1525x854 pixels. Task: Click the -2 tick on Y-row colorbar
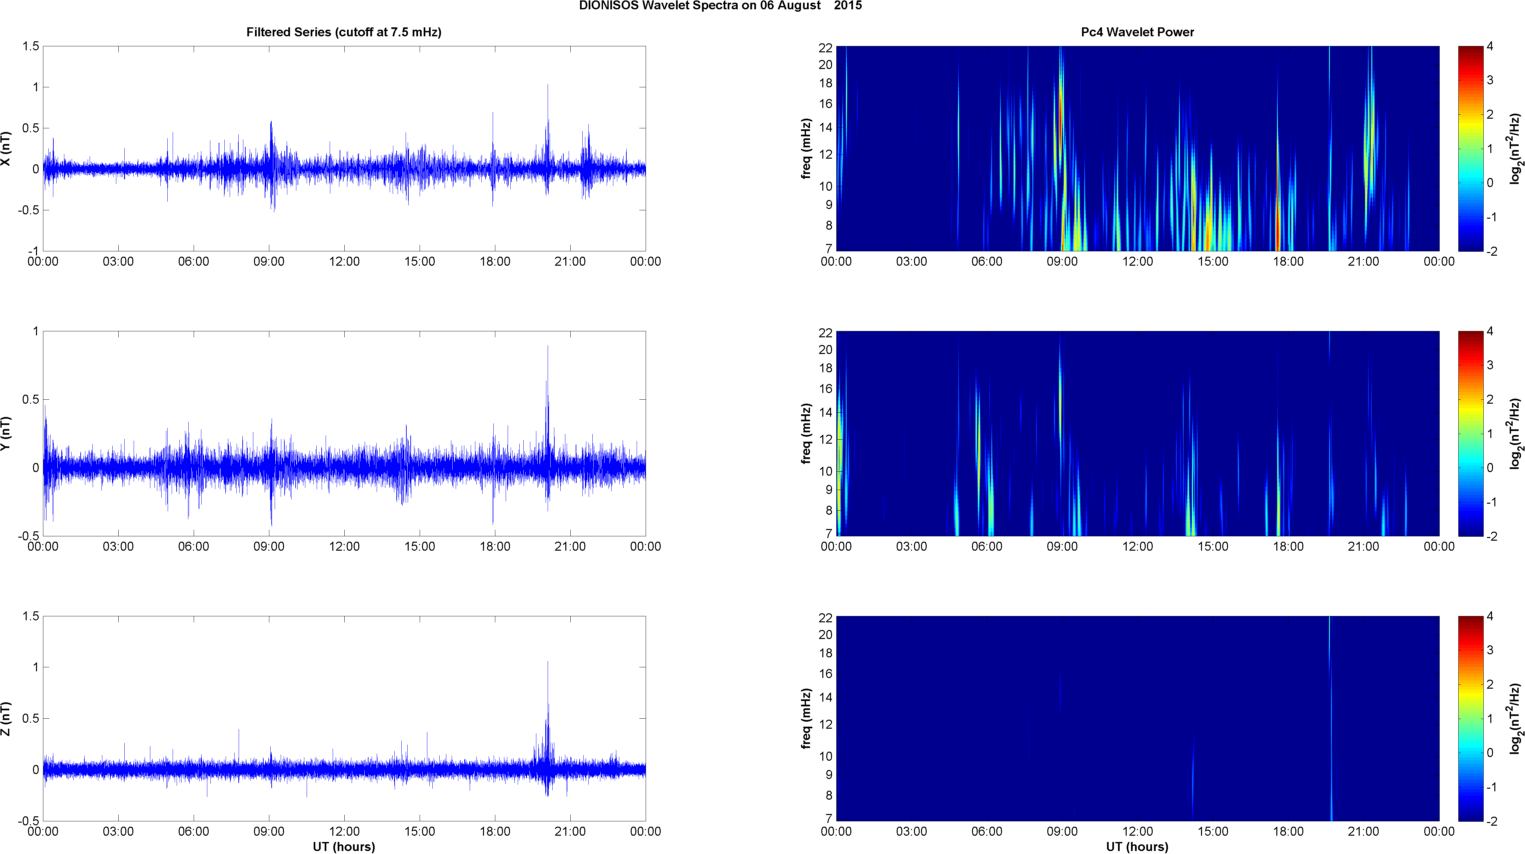[1492, 536]
